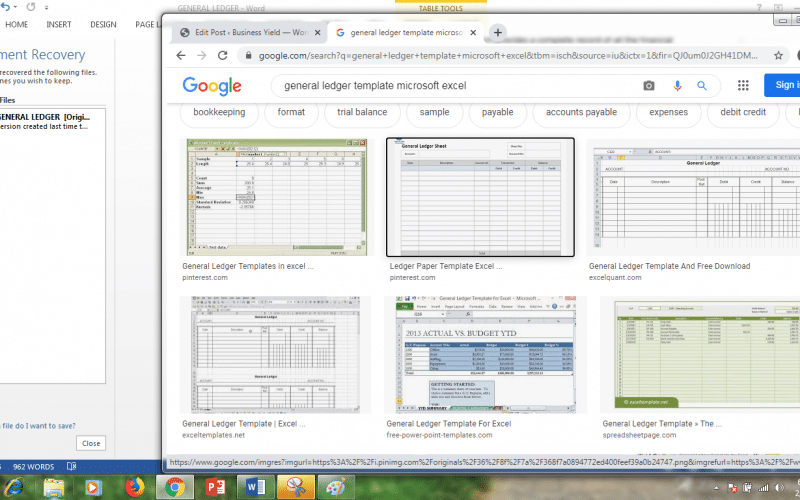The width and height of the screenshot is (800, 500).
Task: Open the INSERT ribbon tab in Word
Action: click(x=58, y=24)
